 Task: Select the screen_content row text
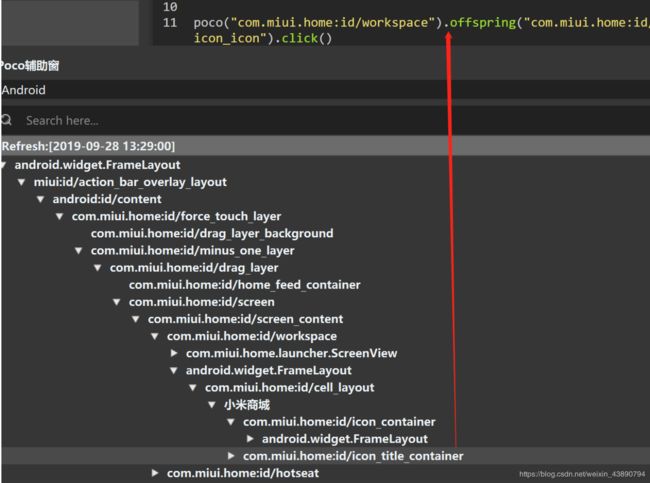click(245, 319)
